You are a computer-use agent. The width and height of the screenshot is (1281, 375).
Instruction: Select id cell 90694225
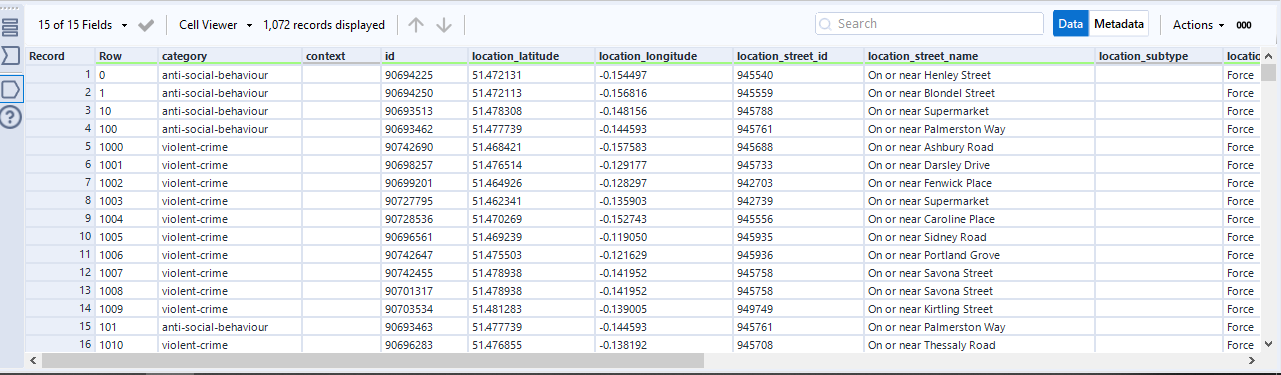point(424,75)
